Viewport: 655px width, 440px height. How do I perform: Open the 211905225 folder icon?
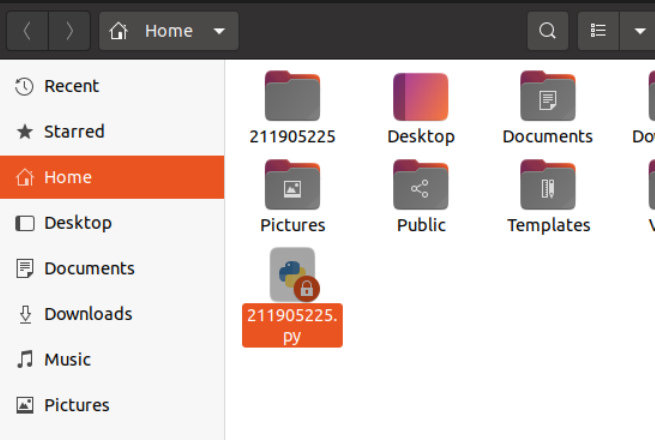292,97
